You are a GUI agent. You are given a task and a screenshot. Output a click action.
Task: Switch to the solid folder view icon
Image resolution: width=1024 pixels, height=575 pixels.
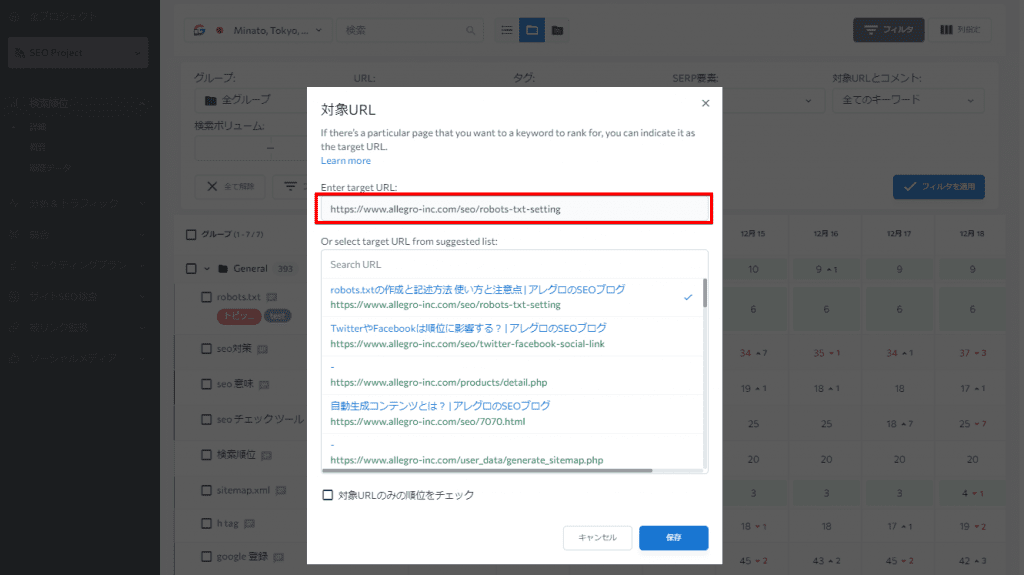557,30
